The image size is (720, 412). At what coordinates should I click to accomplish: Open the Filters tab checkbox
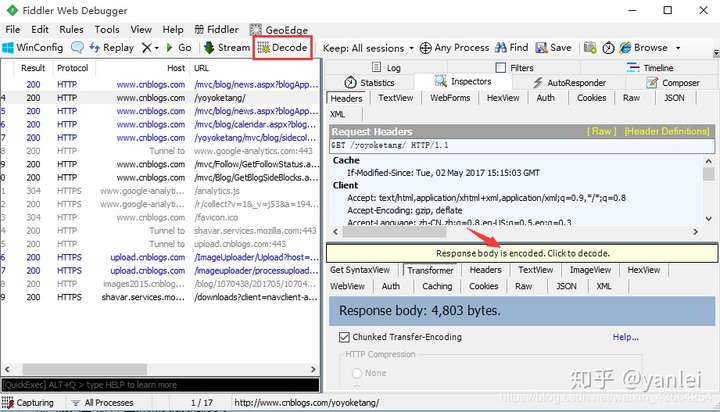coord(501,68)
